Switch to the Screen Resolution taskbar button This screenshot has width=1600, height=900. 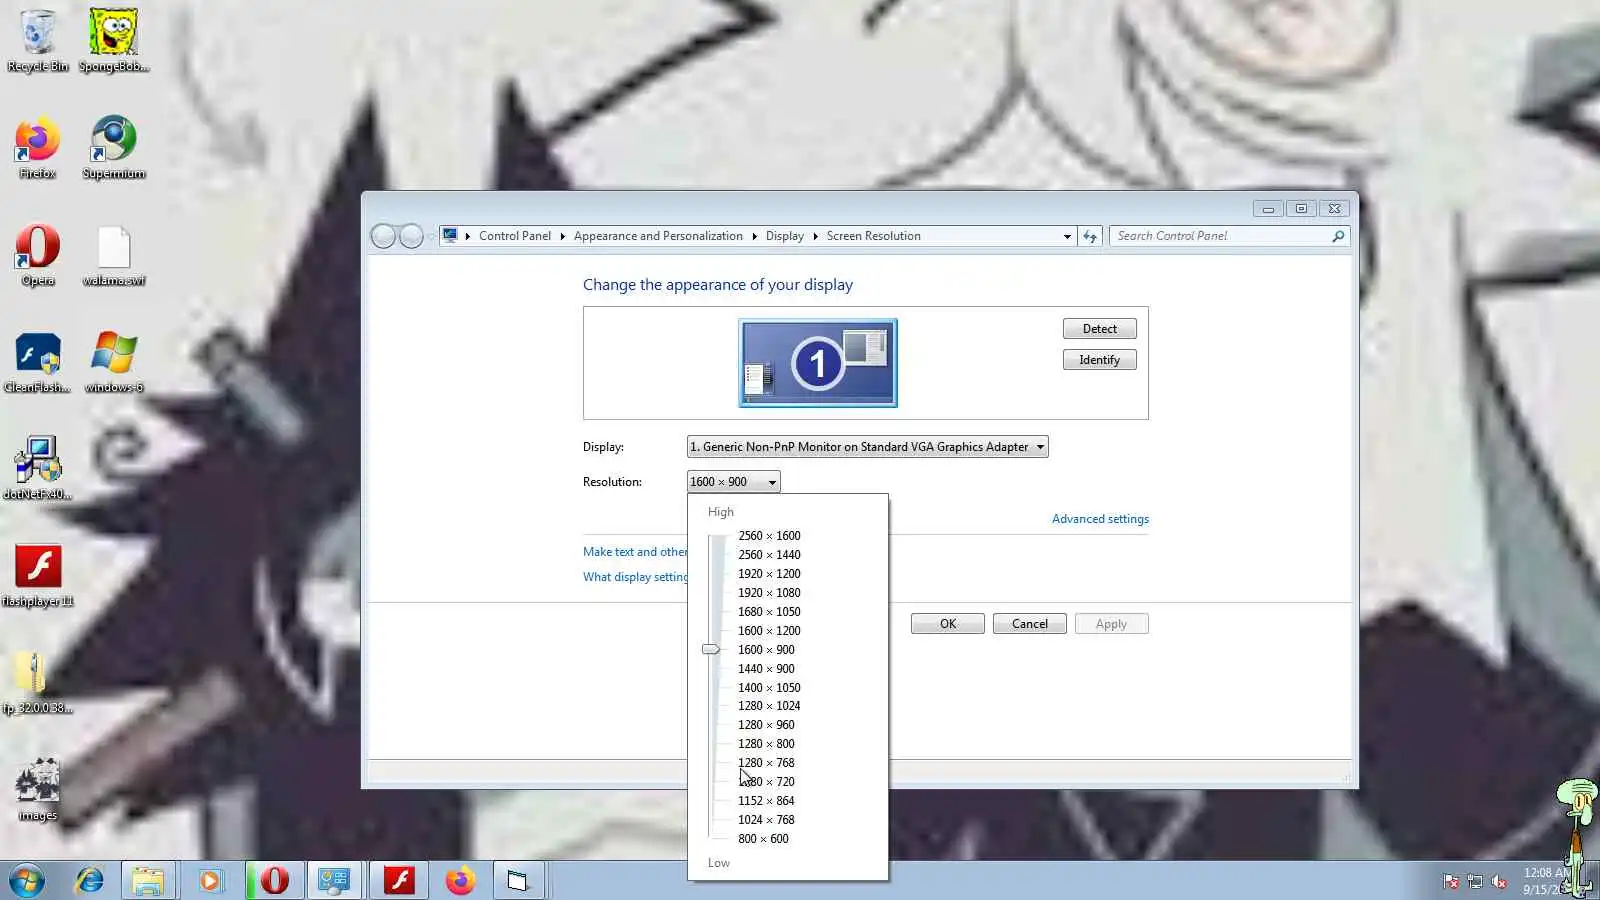click(333, 881)
